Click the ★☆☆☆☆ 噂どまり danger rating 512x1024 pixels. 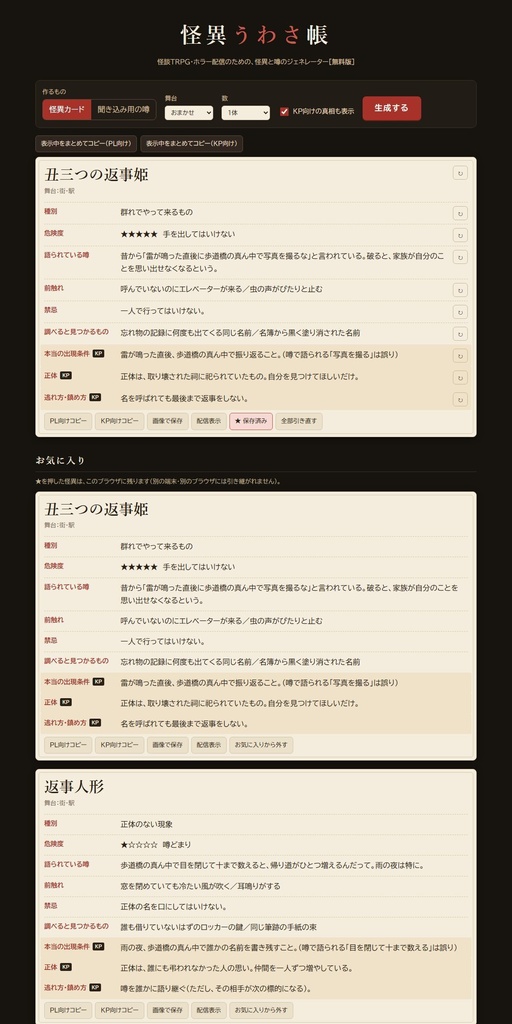(x=156, y=844)
